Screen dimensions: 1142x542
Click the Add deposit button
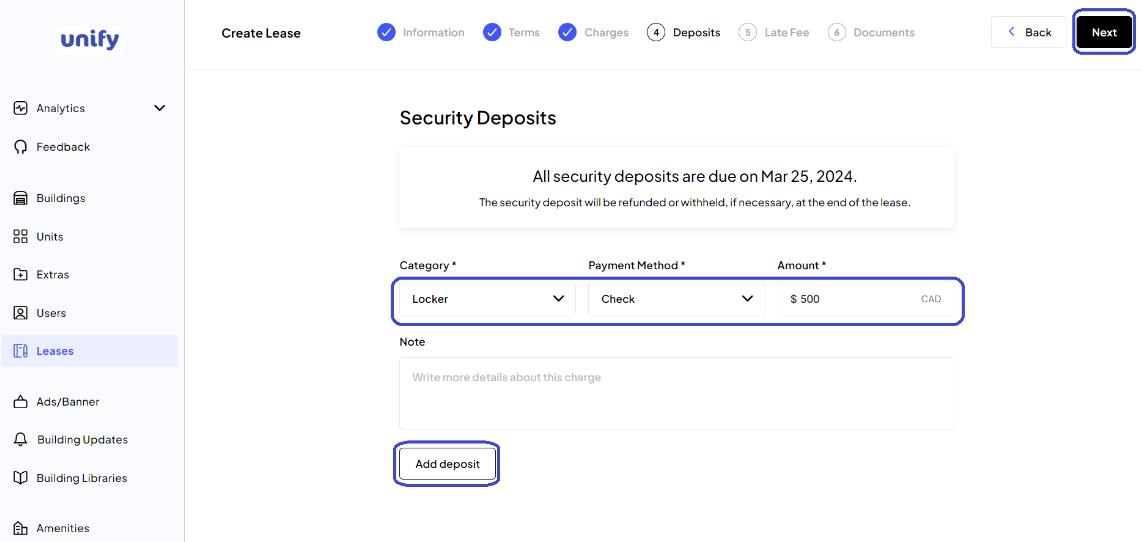(x=447, y=463)
